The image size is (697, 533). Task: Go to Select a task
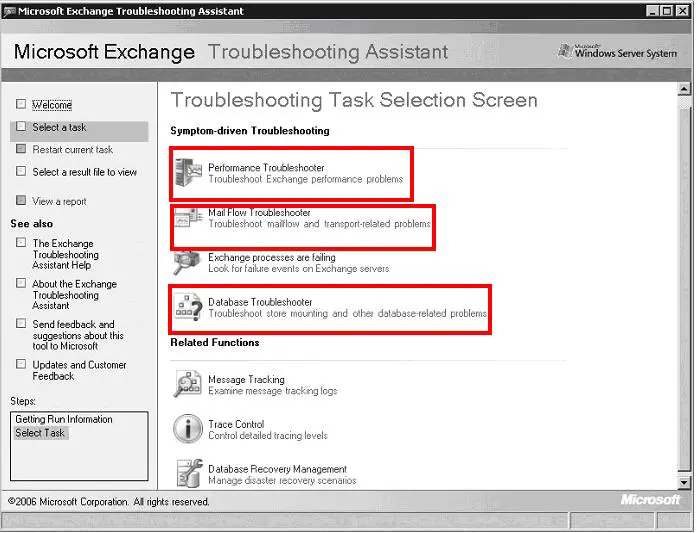coord(59,127)
